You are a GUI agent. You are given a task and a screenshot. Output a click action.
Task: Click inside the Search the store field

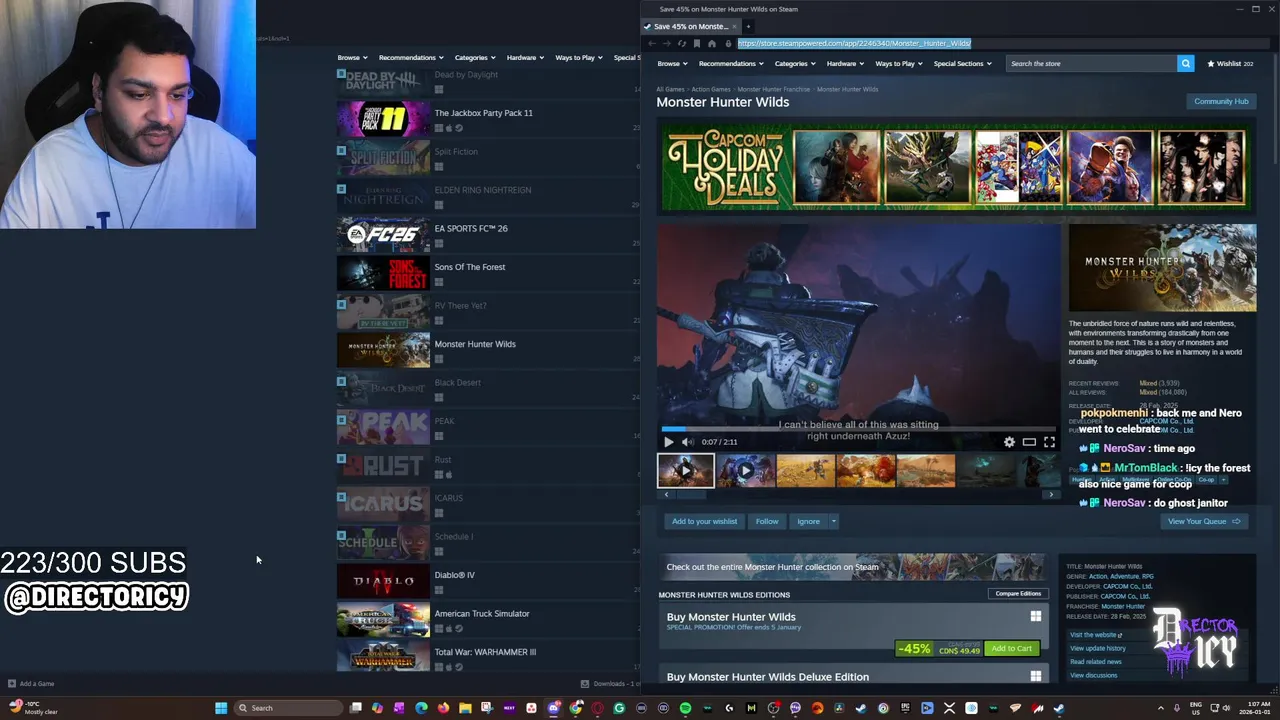pyautogui.click(x=1091, y=63)
